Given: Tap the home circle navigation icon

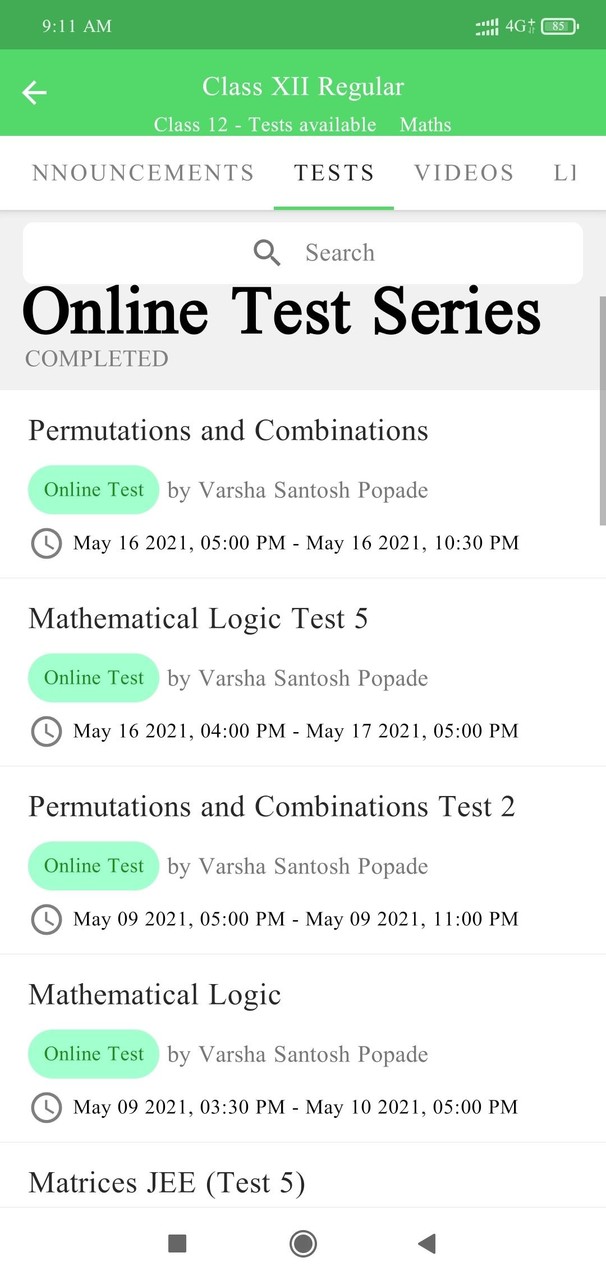Looking at the screenshot, I should coord(302,1243).
